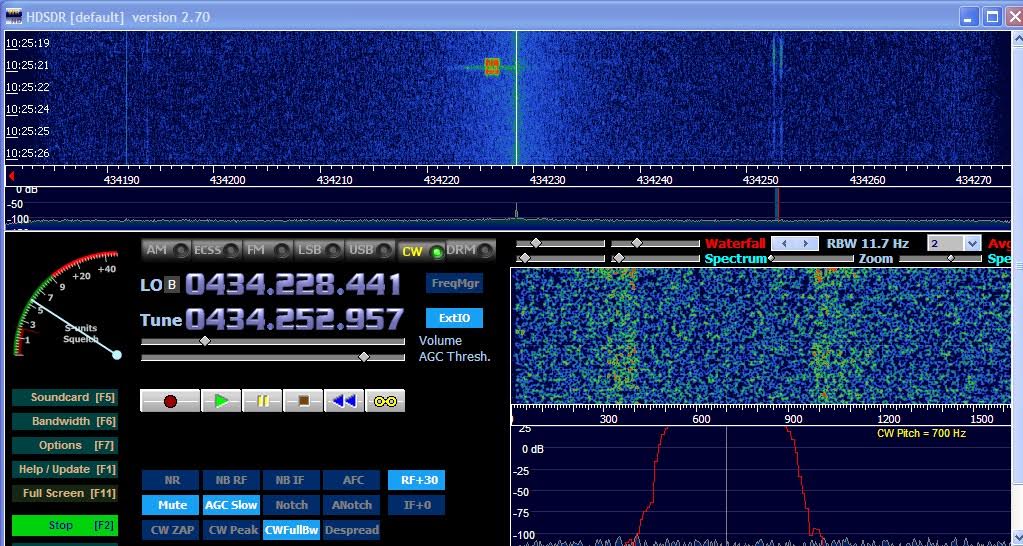Decrease RBW with the left arrow

point(786,243)
